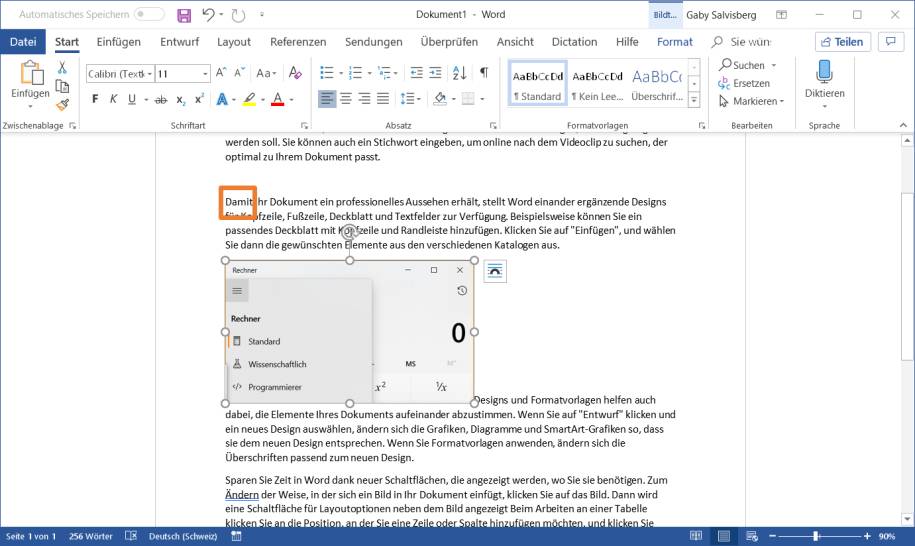Switch to Einfügen ribbon tab
This screenshot has height=546, width=915.
point(118,41)
